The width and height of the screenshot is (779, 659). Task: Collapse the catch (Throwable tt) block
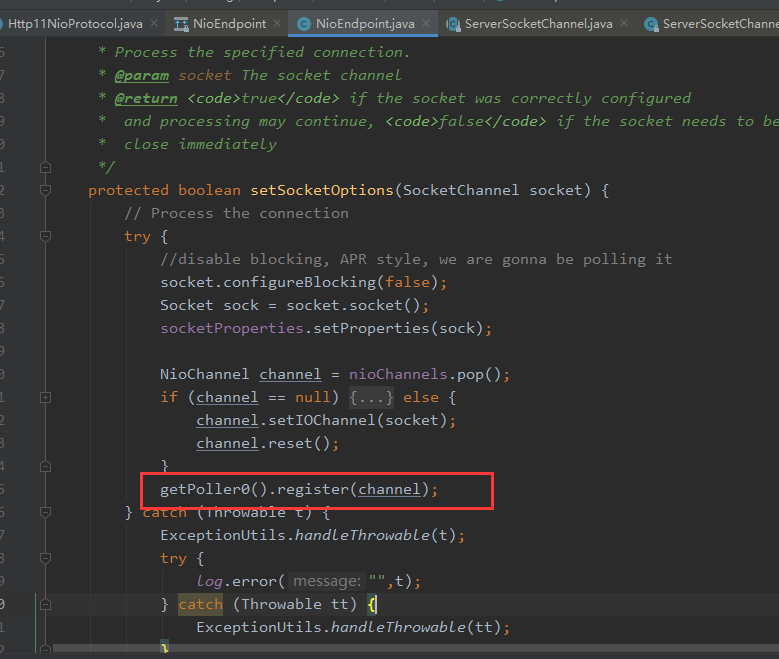[x=45, y=605]
